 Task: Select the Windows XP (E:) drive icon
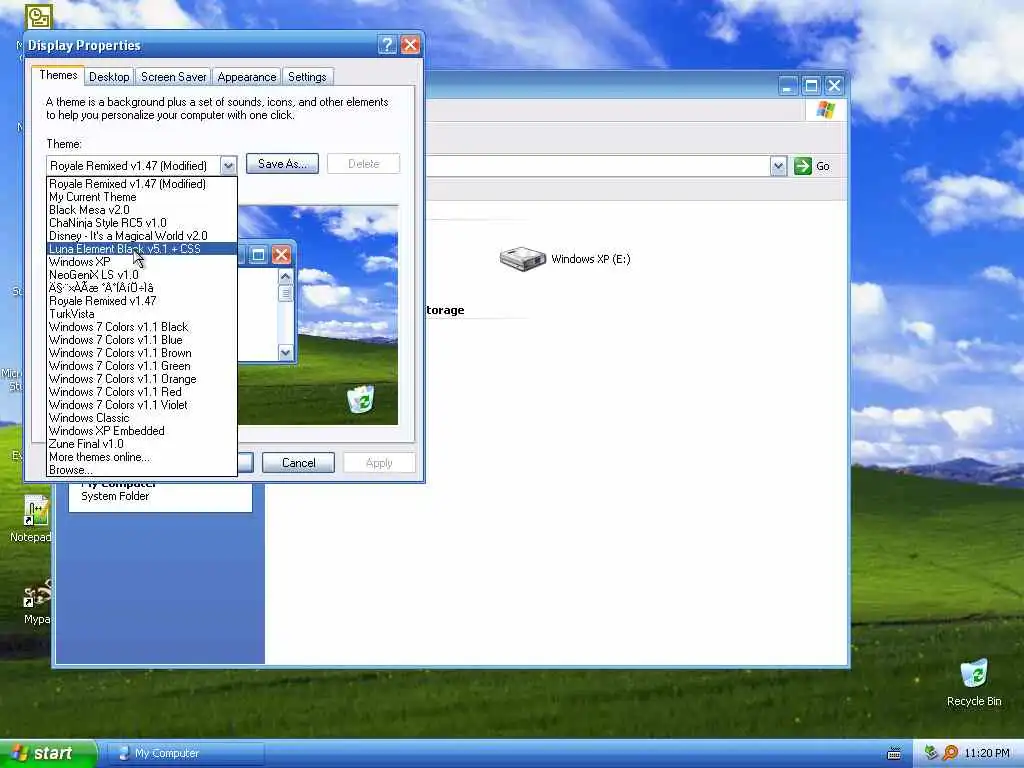522,259
